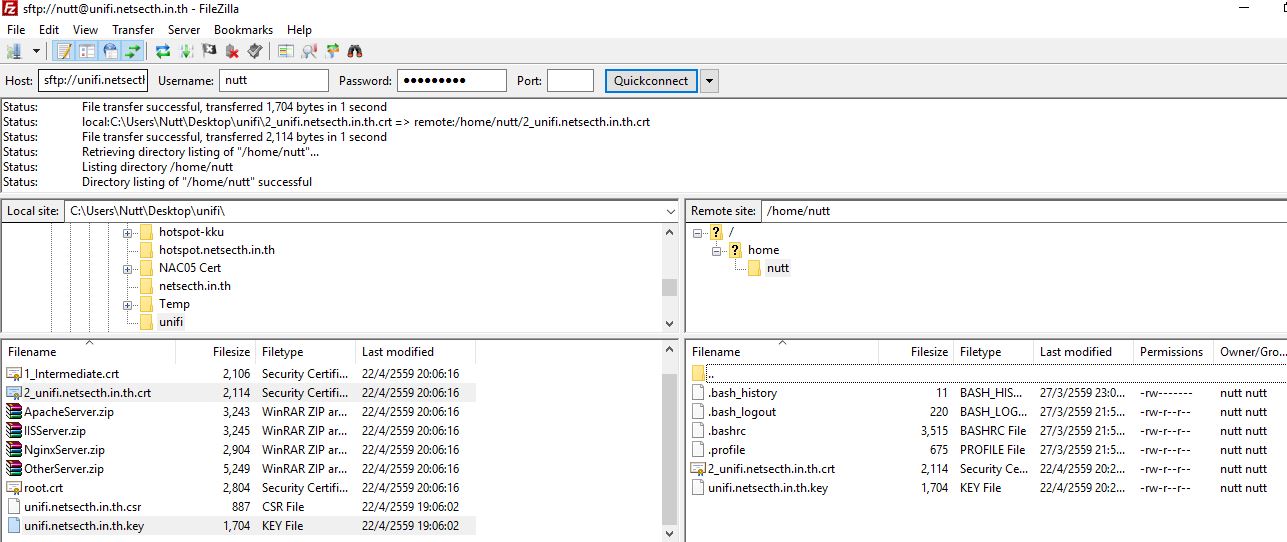Click remote 2_unifi.netsecth.in.th.crt certificate icon
This screenshot has width=1287, height=542.
tap(698, 468)
